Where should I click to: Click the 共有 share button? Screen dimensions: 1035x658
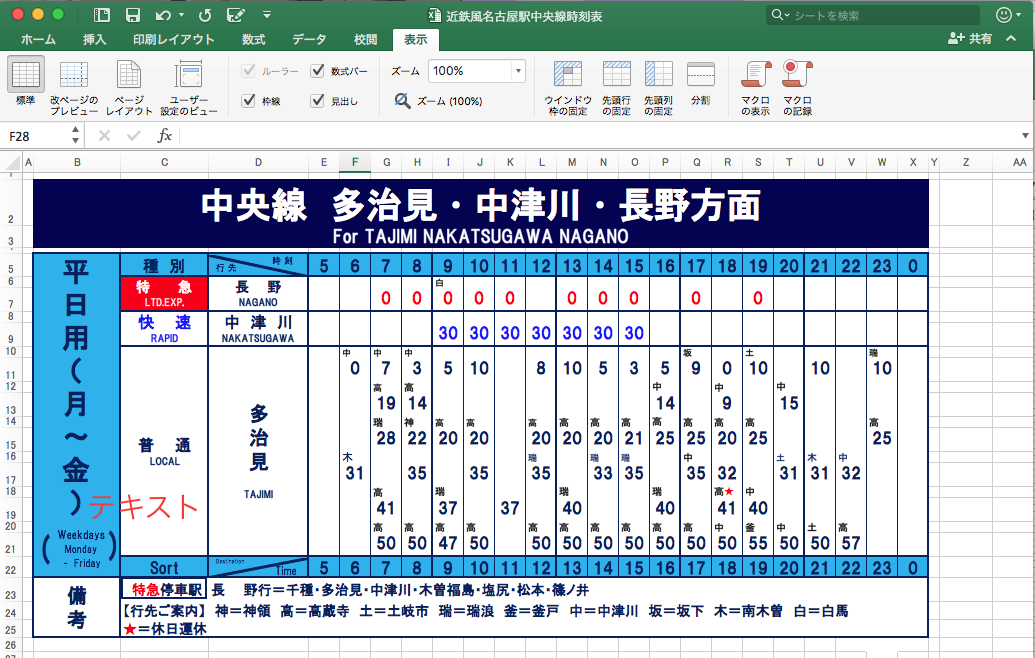coord(970,39)
